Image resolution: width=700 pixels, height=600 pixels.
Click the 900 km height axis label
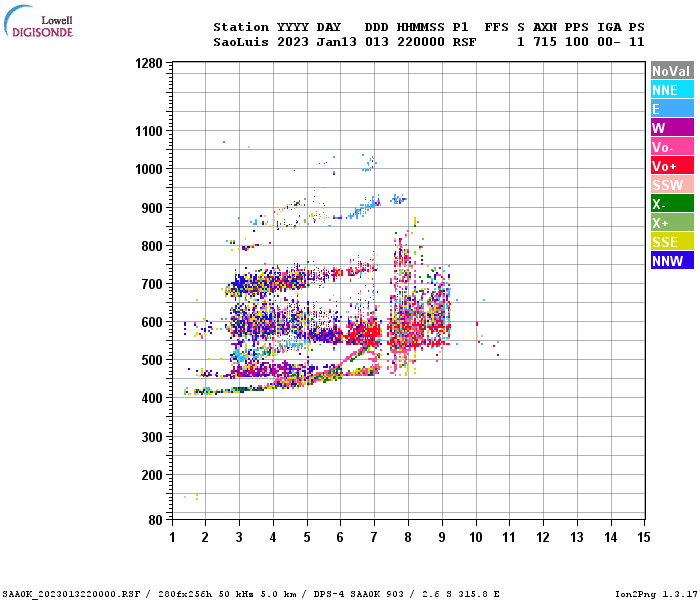[152, 208]
